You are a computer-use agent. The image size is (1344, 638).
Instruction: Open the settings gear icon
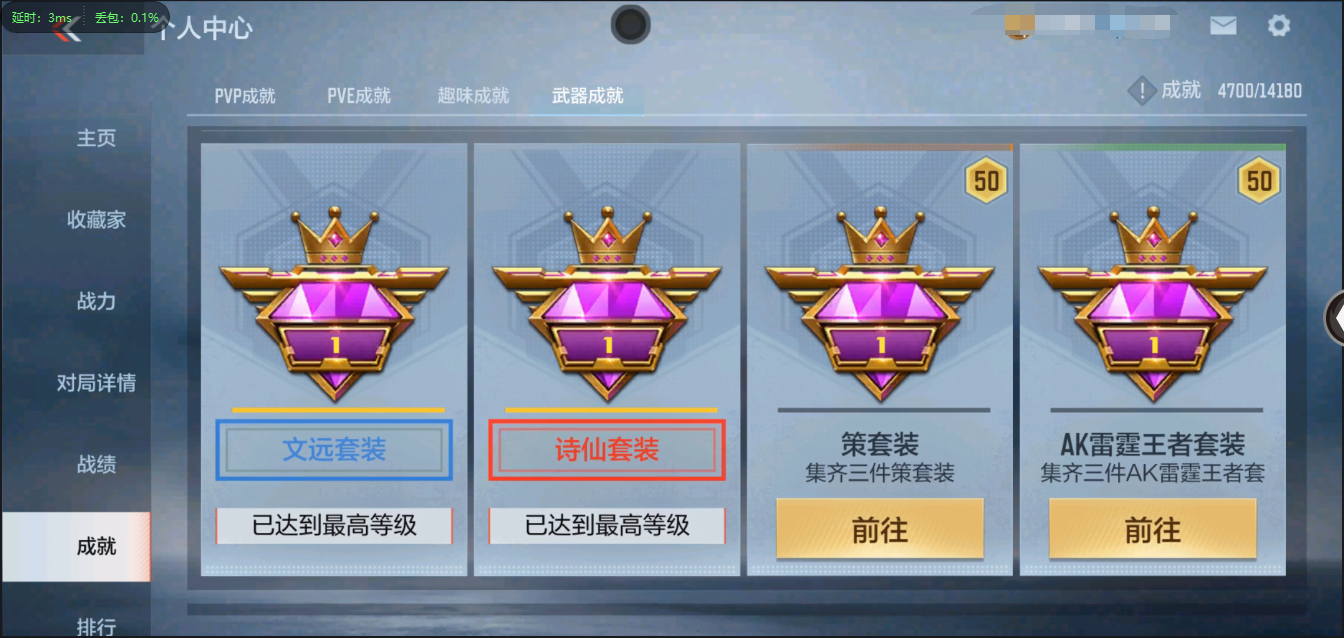[1279, 26]
